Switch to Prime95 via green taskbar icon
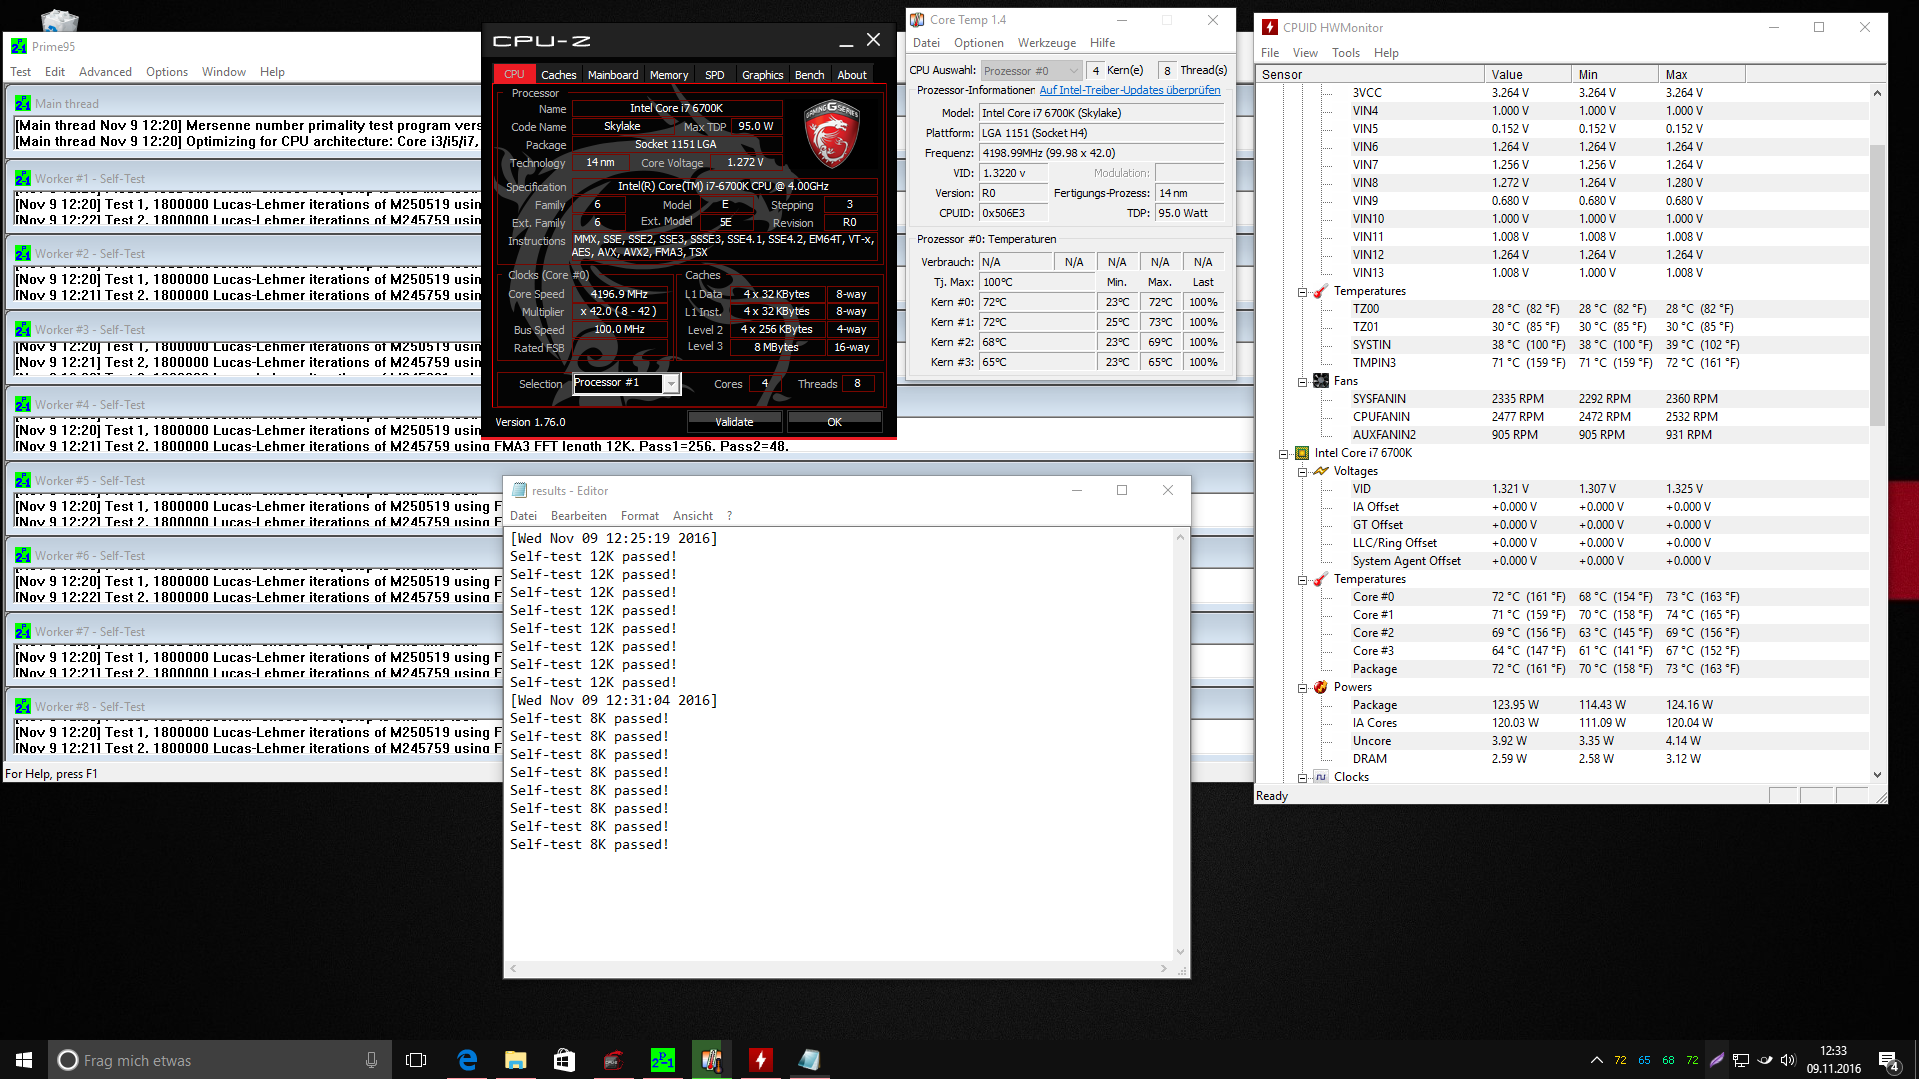 [663, 1060]
